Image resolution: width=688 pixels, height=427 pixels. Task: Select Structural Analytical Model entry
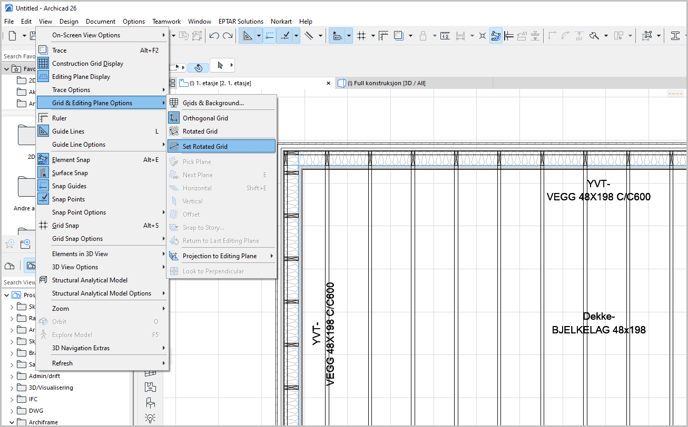102,280
